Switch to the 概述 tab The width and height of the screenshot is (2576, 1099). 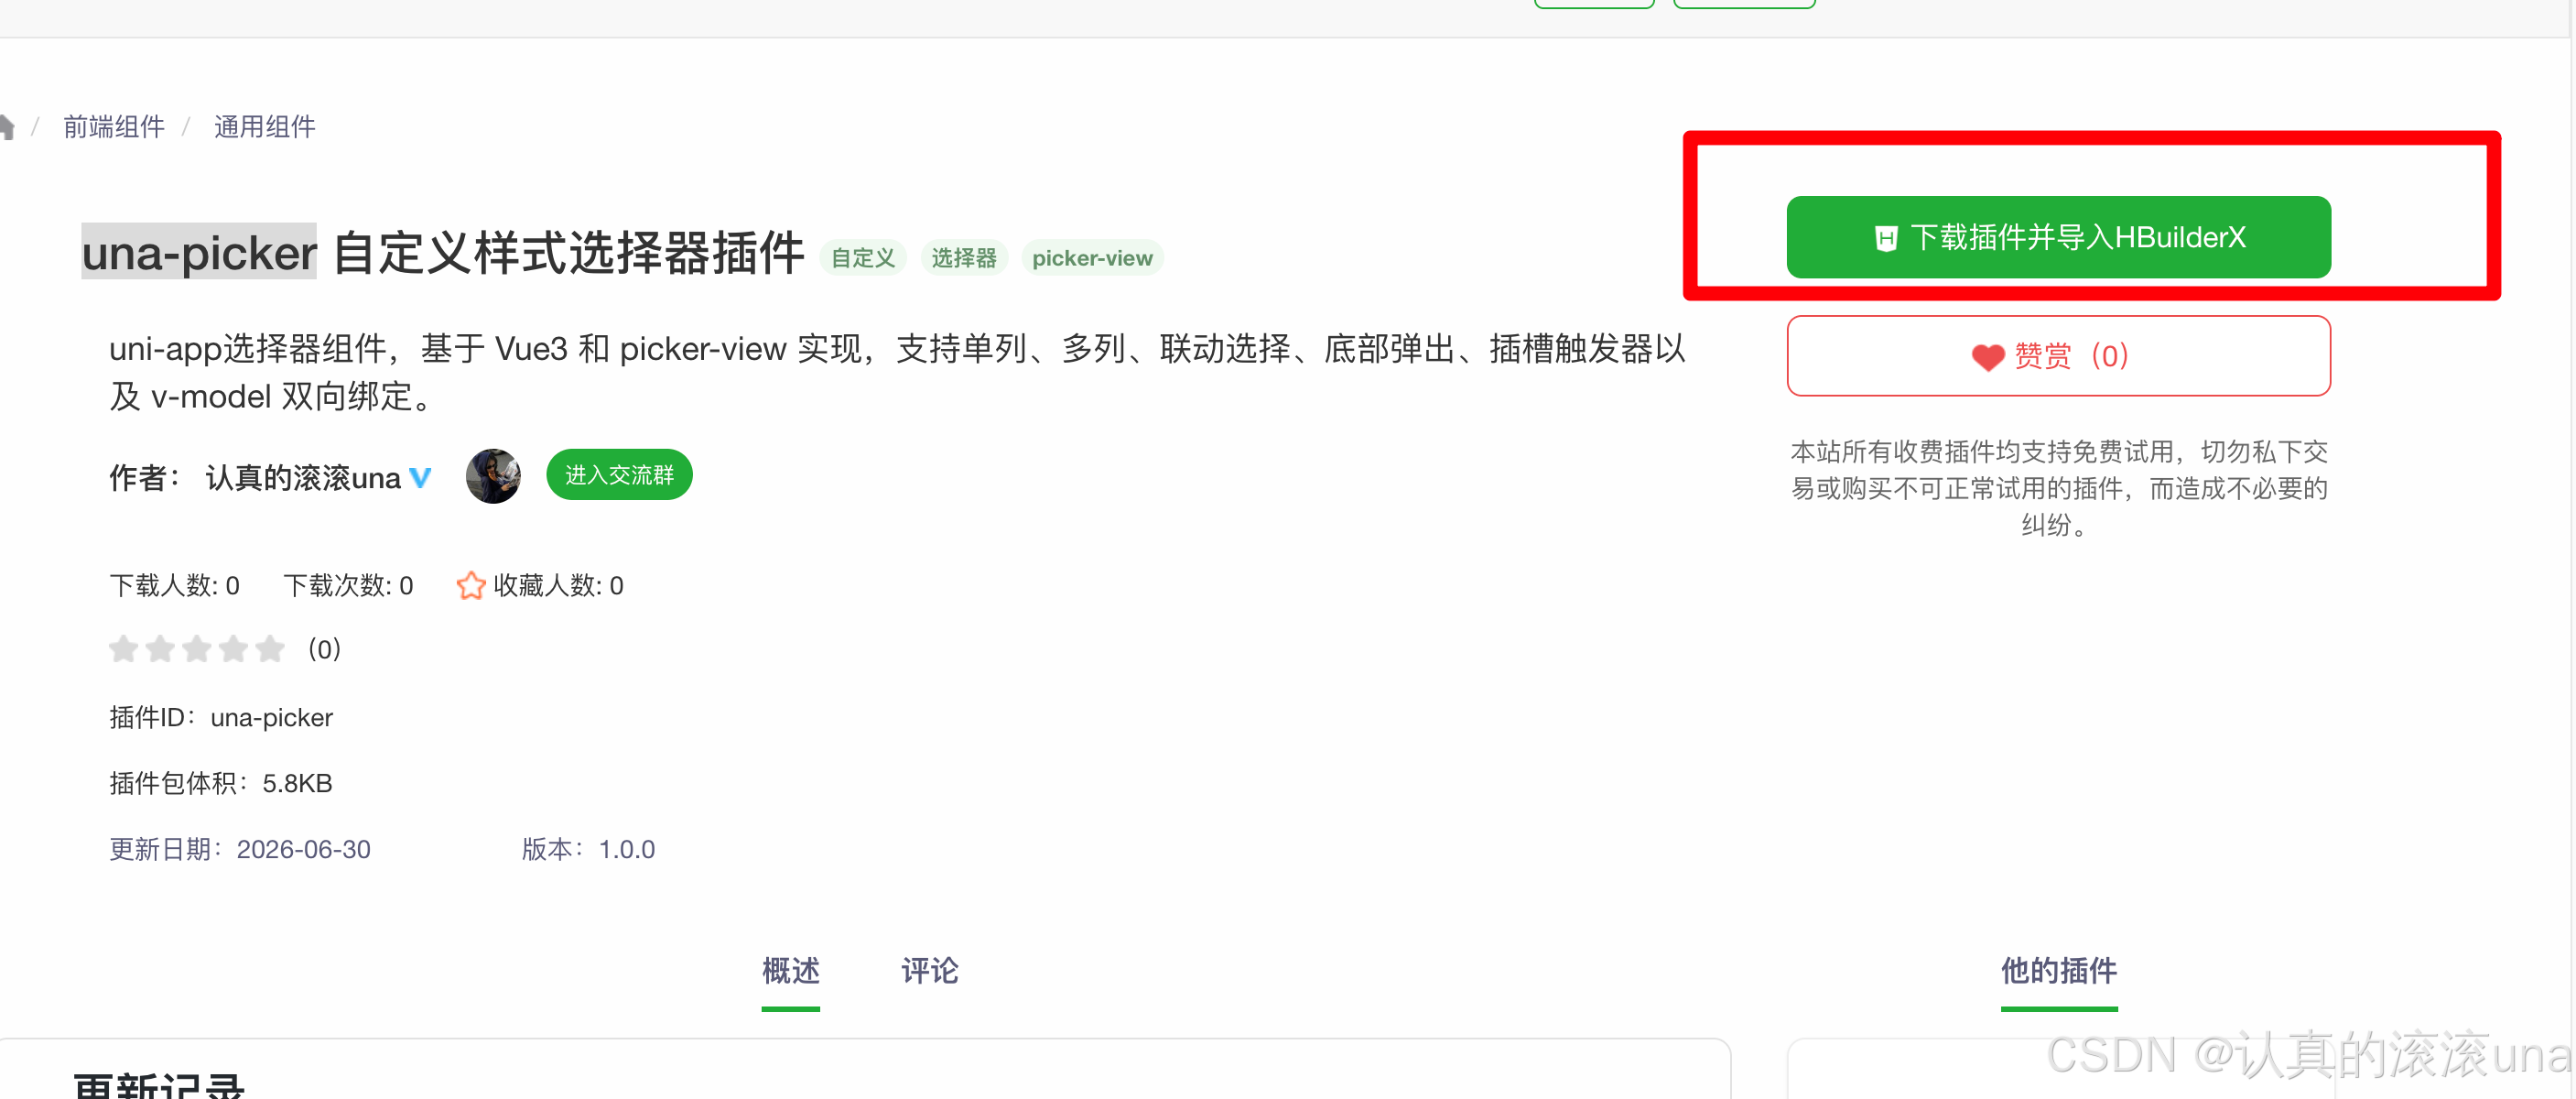click(x=790, y=971)
